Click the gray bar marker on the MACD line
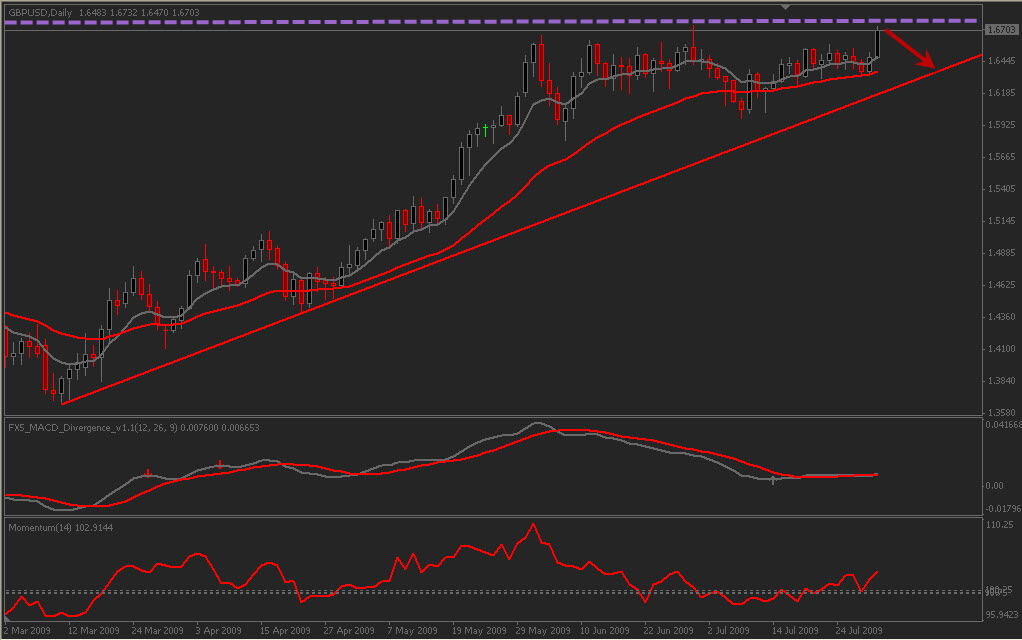The image size is (1022, 640). [x=773, y=481]
